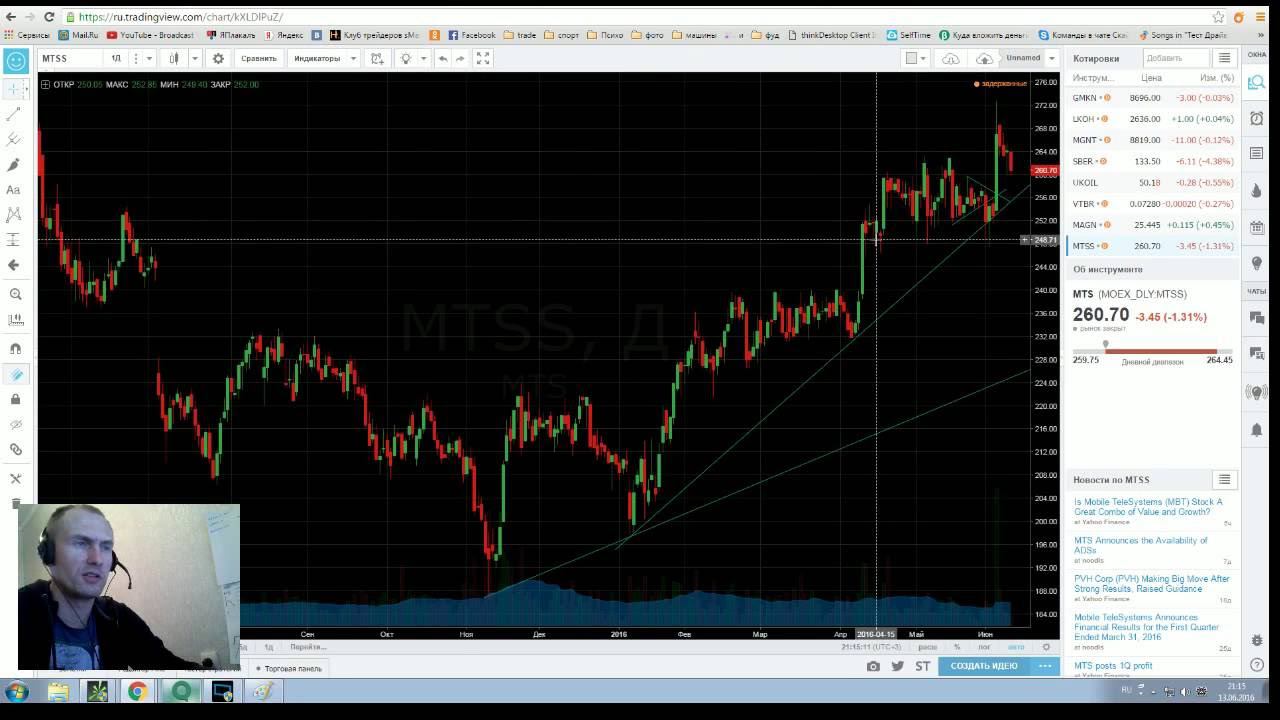
Task: Expand Индикаторы dropdown arrow
Action: click(353, 58)
